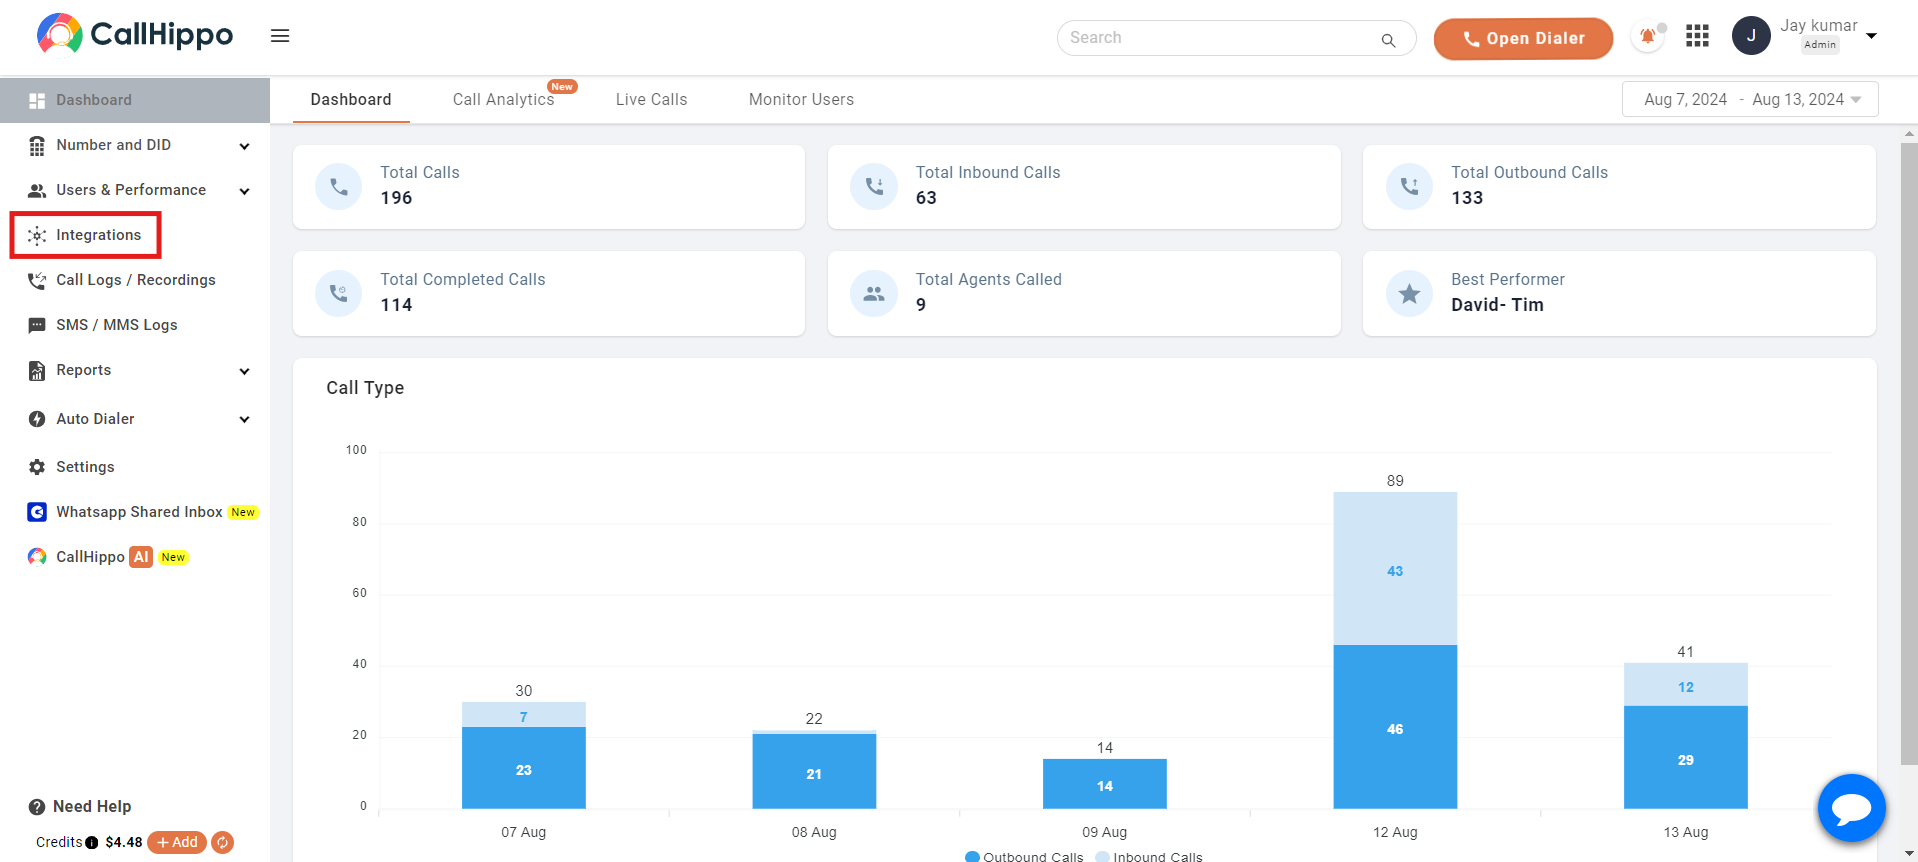Click the Whatsapp Shared Inbox icon
This screenshot has height=862, width=1918.
coord(37,512)
